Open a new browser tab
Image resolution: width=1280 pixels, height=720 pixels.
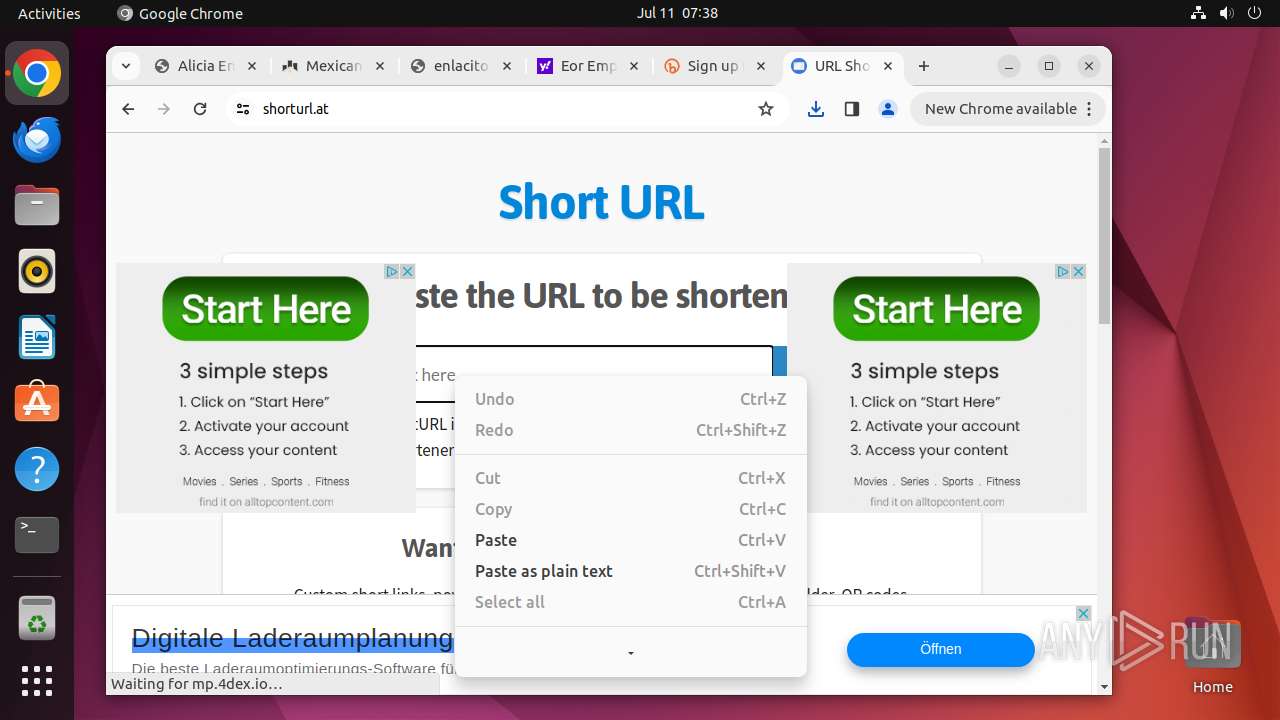924,66
